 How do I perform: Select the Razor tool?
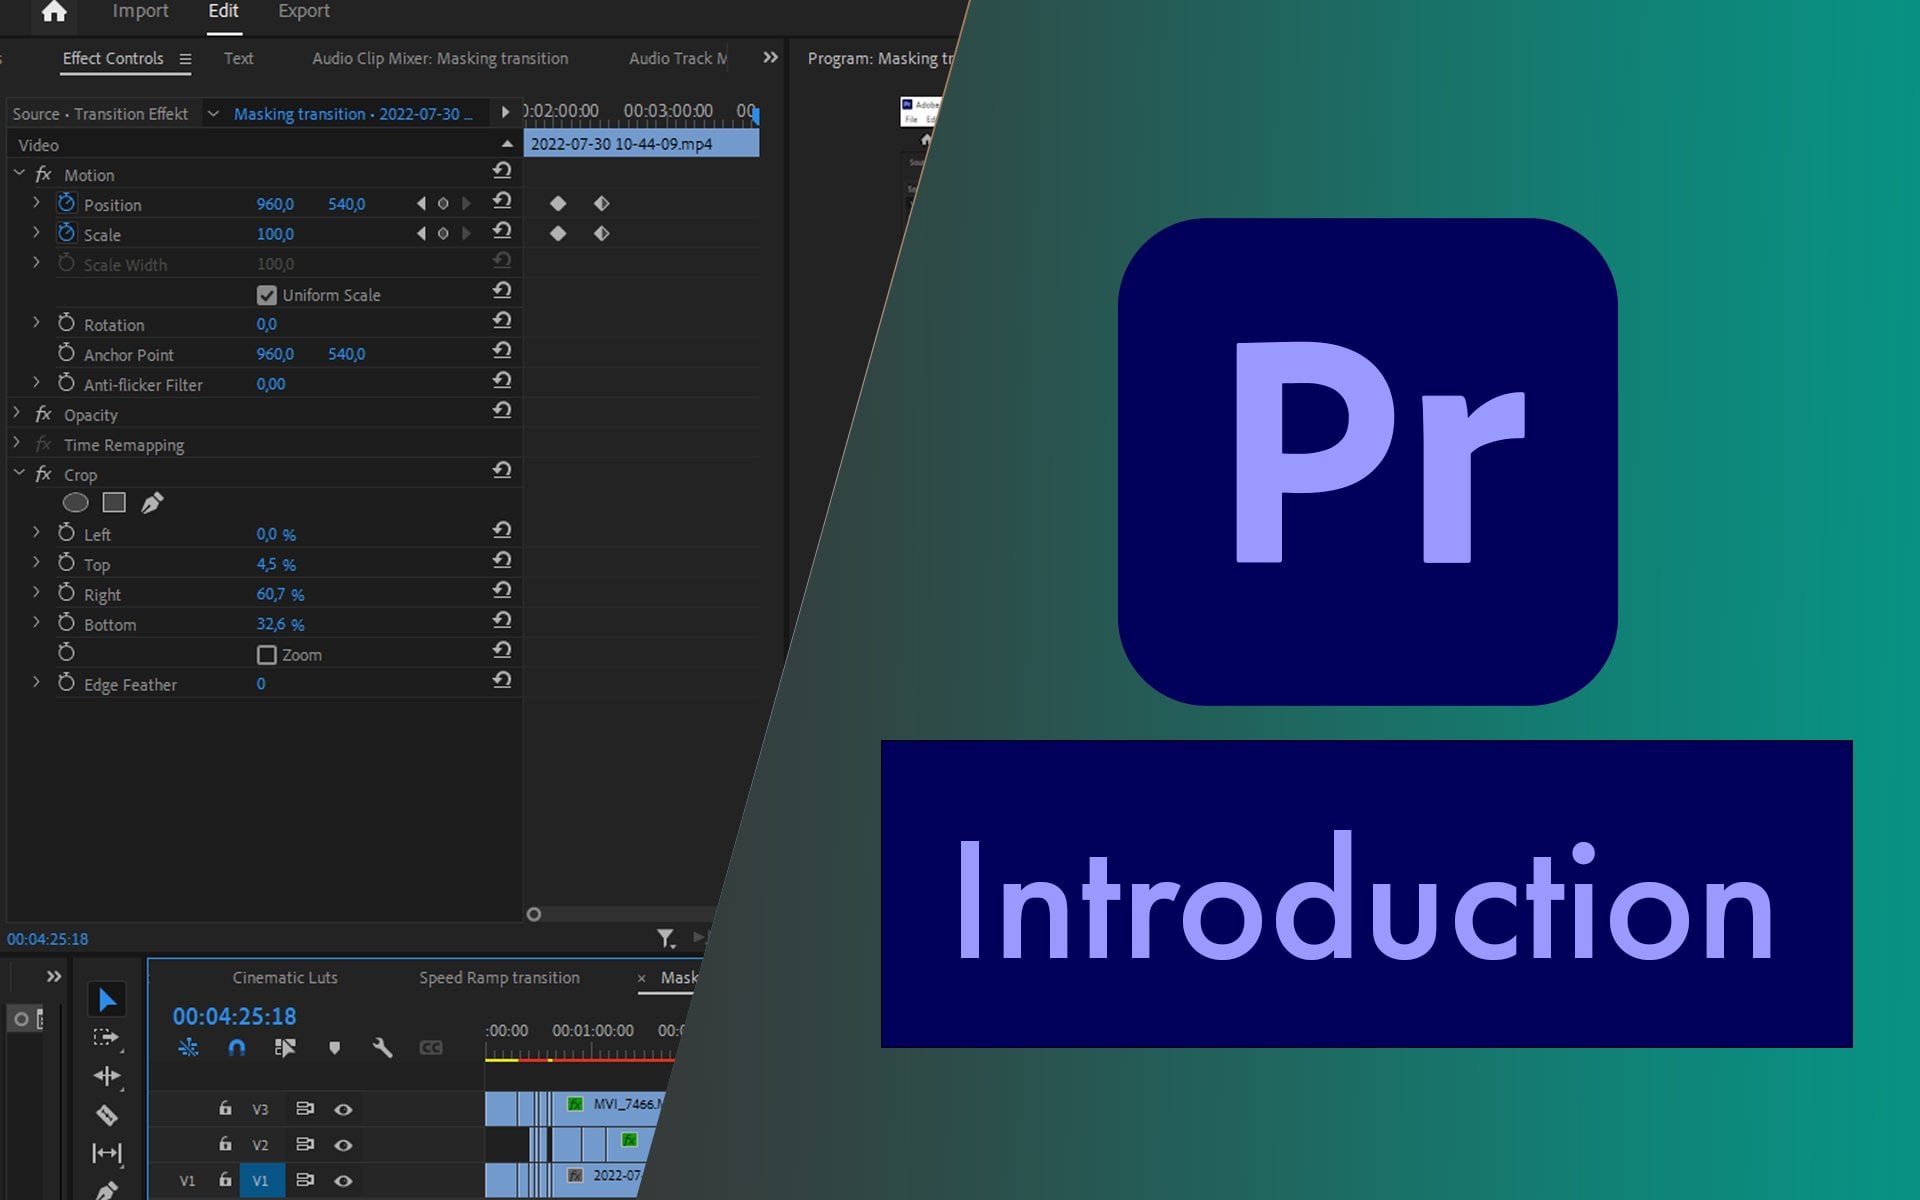[x=107, y=1115]
